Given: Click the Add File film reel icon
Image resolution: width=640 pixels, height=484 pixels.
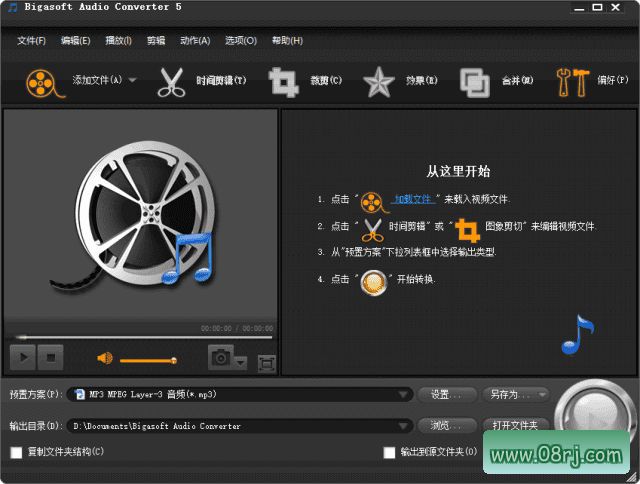Looking at the screenshot, I should click(41, 82).
